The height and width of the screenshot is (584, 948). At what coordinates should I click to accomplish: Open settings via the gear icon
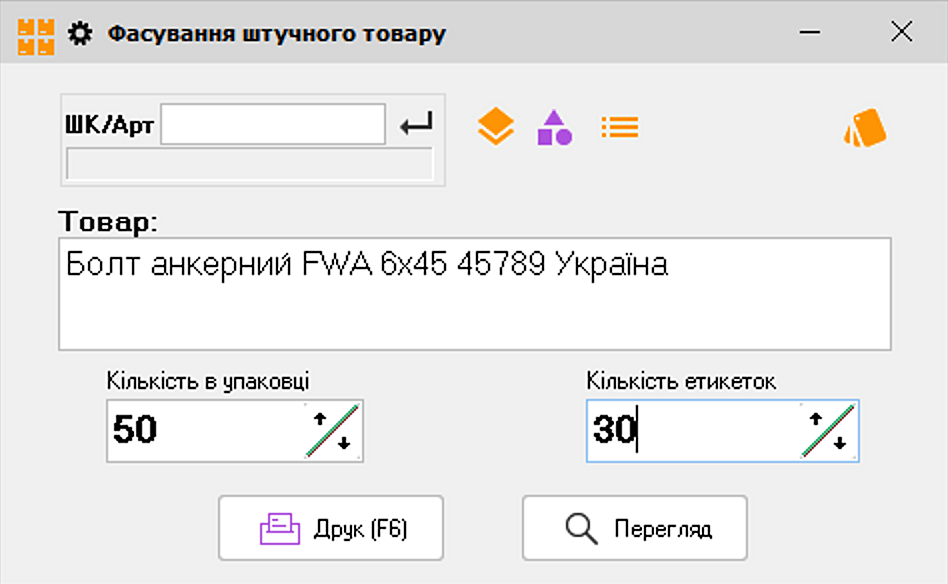coord(79,34)
